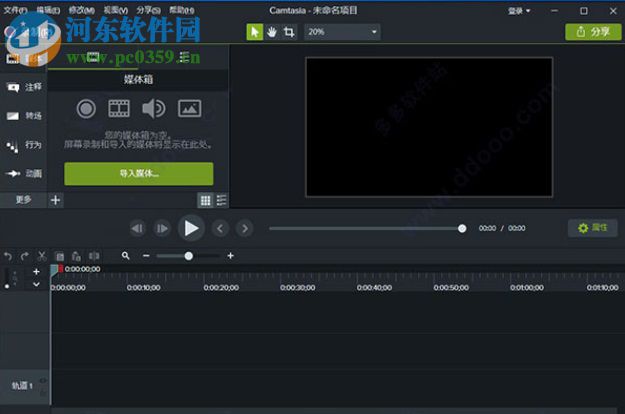Image resolution: width=625 pixels, height=414 pixels.
Task: Activate the hand pan tool
Action: [272, 32]
